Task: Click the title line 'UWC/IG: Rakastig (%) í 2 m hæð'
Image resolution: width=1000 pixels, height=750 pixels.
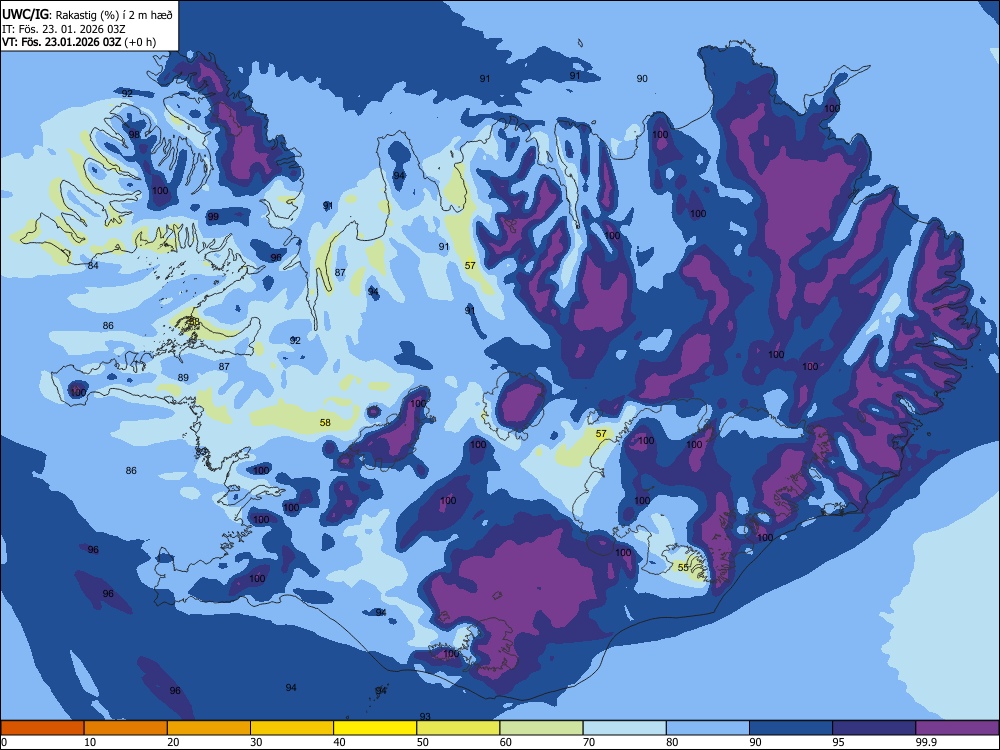Action: click(87, 14)
